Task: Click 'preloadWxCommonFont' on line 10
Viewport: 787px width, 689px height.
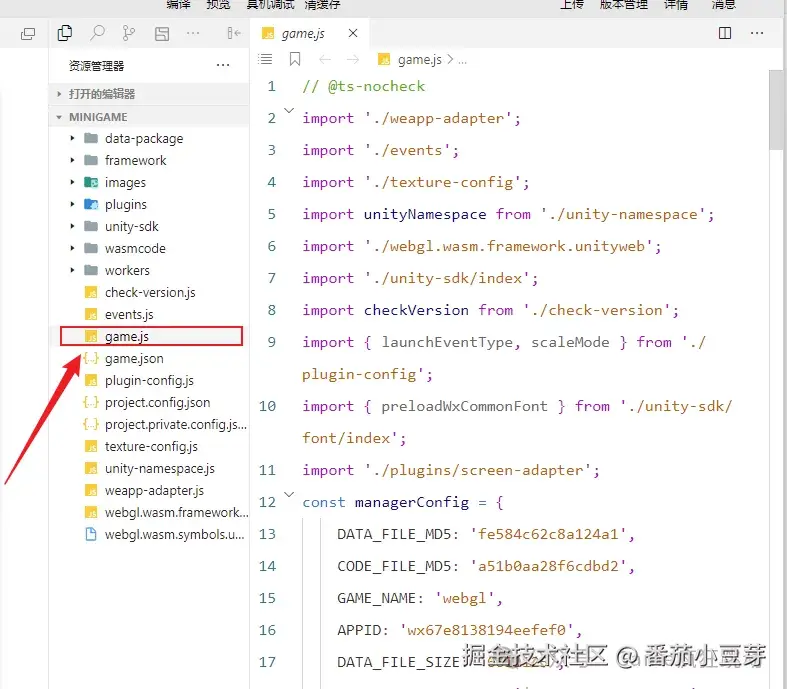Action: [464, 406]
